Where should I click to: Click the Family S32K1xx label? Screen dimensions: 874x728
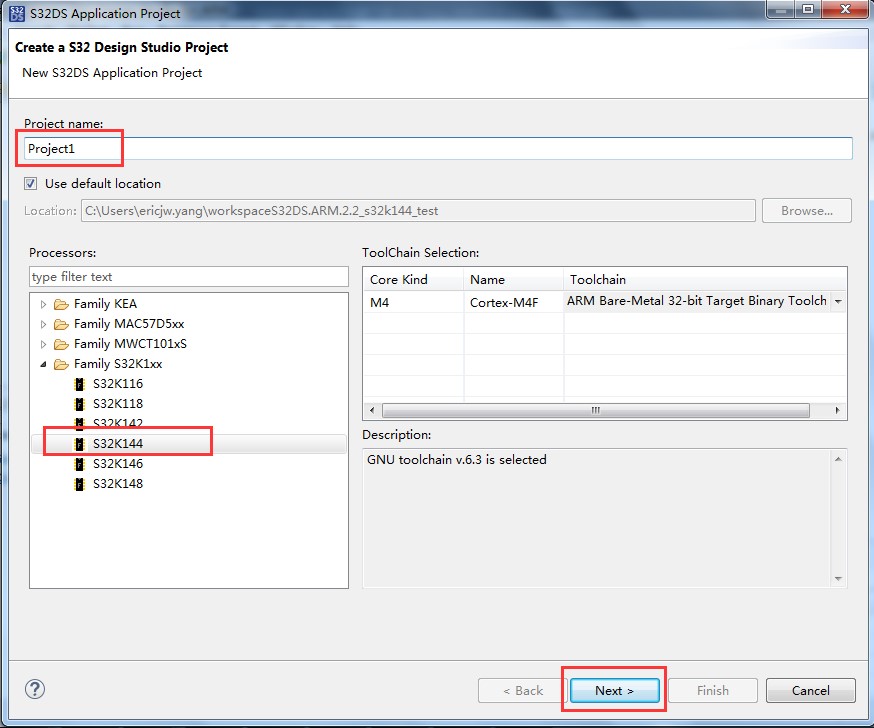click(118, 364)
